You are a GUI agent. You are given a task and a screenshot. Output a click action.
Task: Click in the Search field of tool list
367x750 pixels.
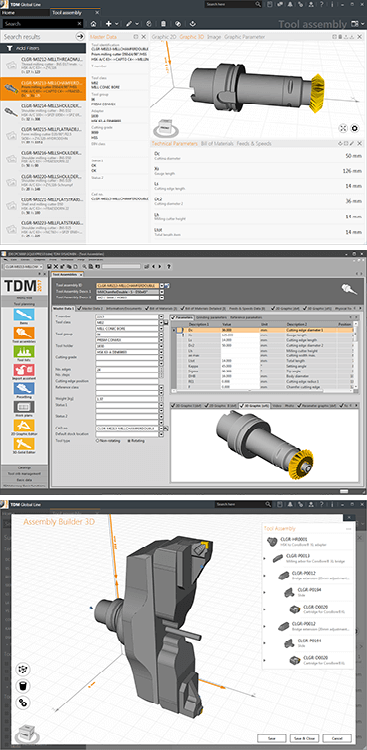pos(42,23)
